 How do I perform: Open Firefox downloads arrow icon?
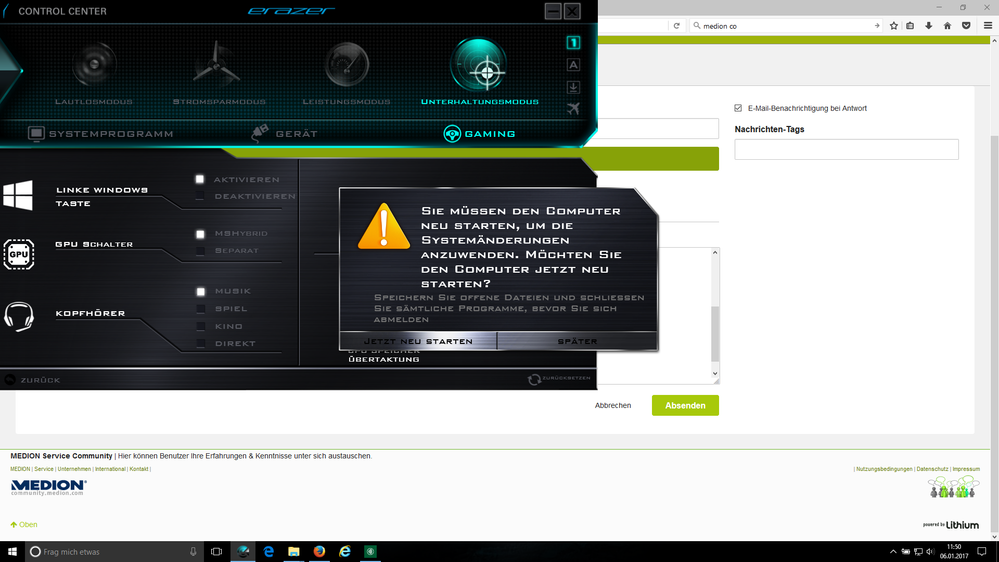pos(929,26)
